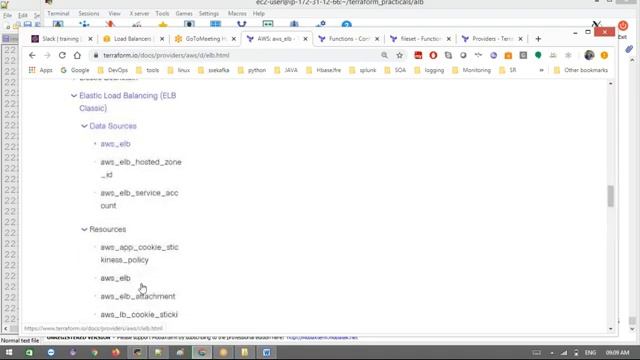Open the Chrome profile avatar
This screenshot has height=360, width=640.
click(x=589, y=55)
